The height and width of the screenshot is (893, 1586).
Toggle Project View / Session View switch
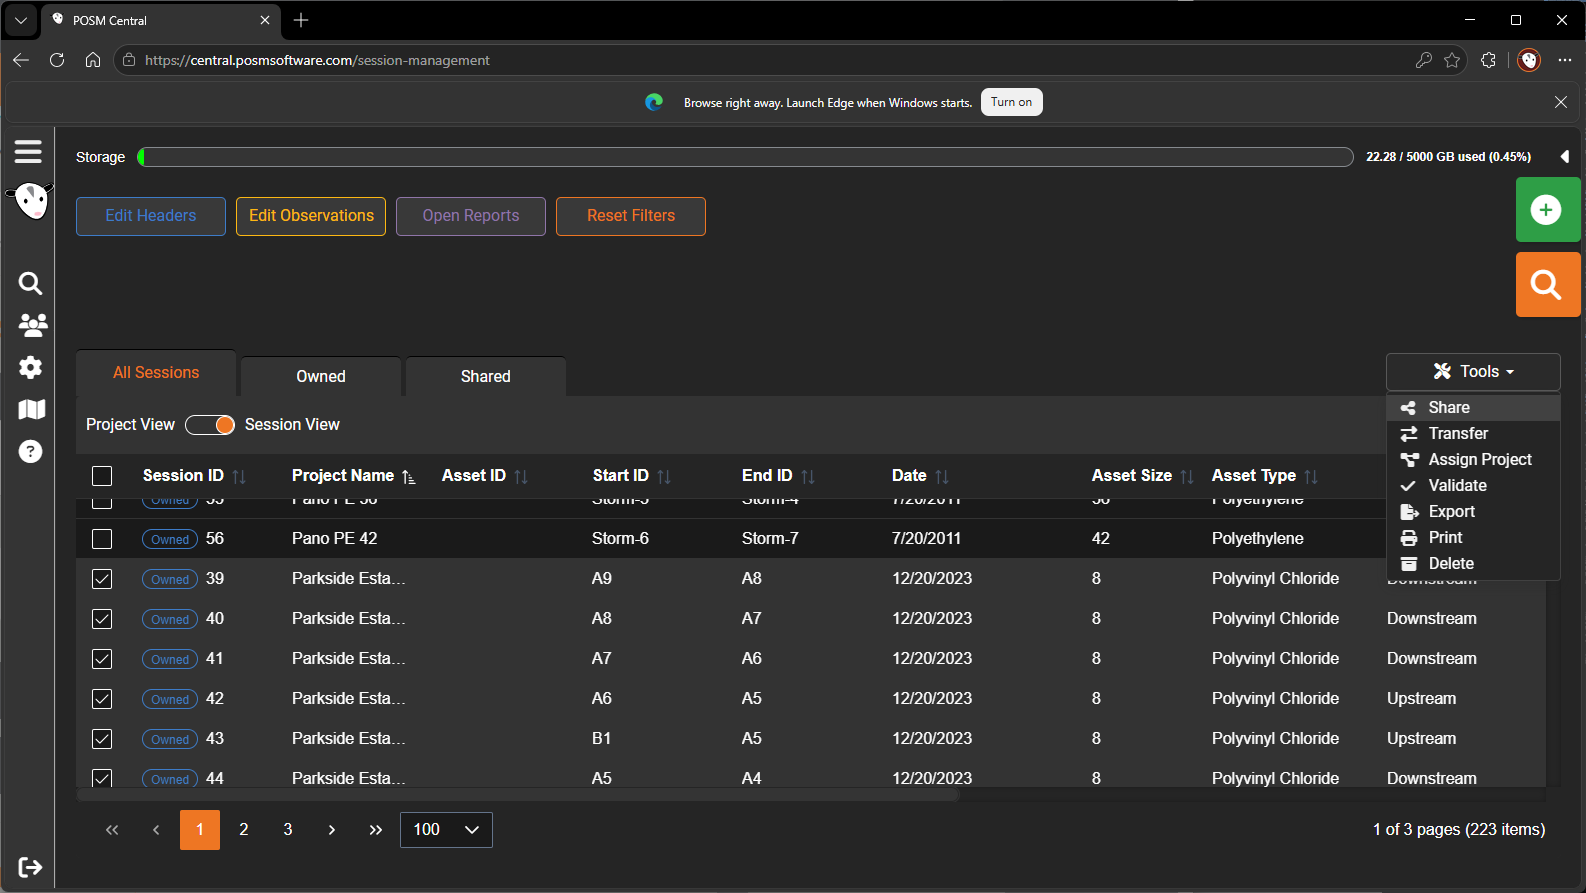[210, 425]
